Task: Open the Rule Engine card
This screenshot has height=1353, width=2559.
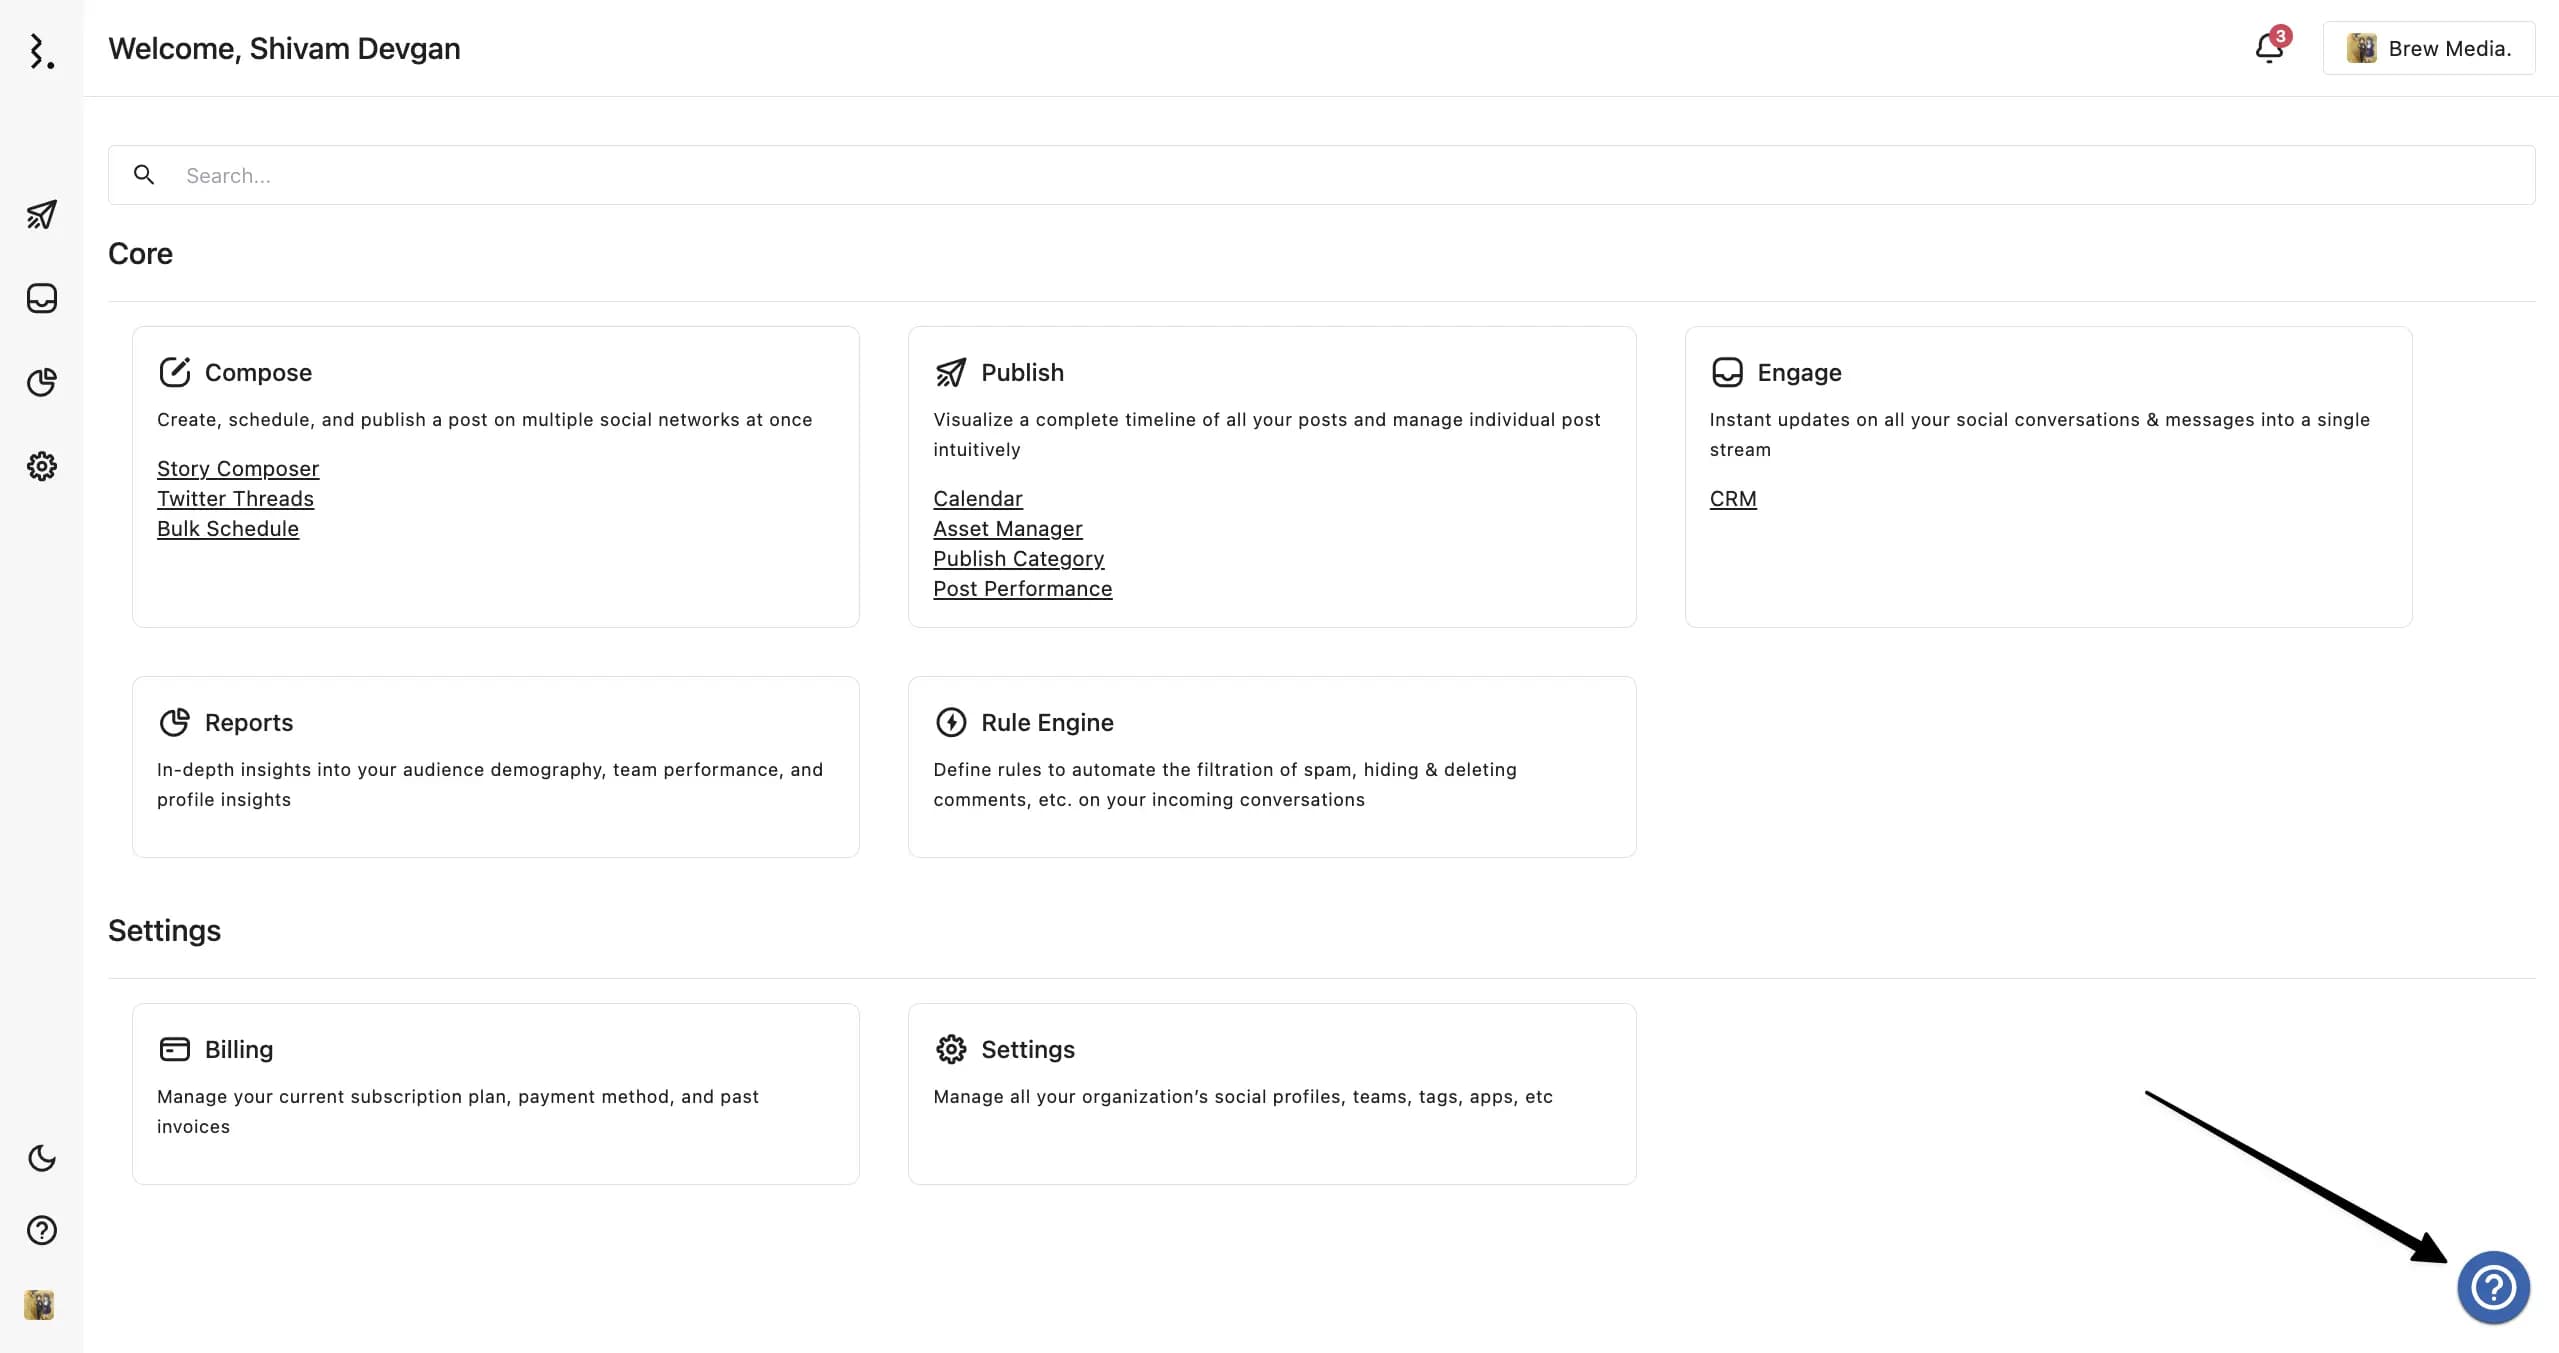Action: [x=1046, y=722]
